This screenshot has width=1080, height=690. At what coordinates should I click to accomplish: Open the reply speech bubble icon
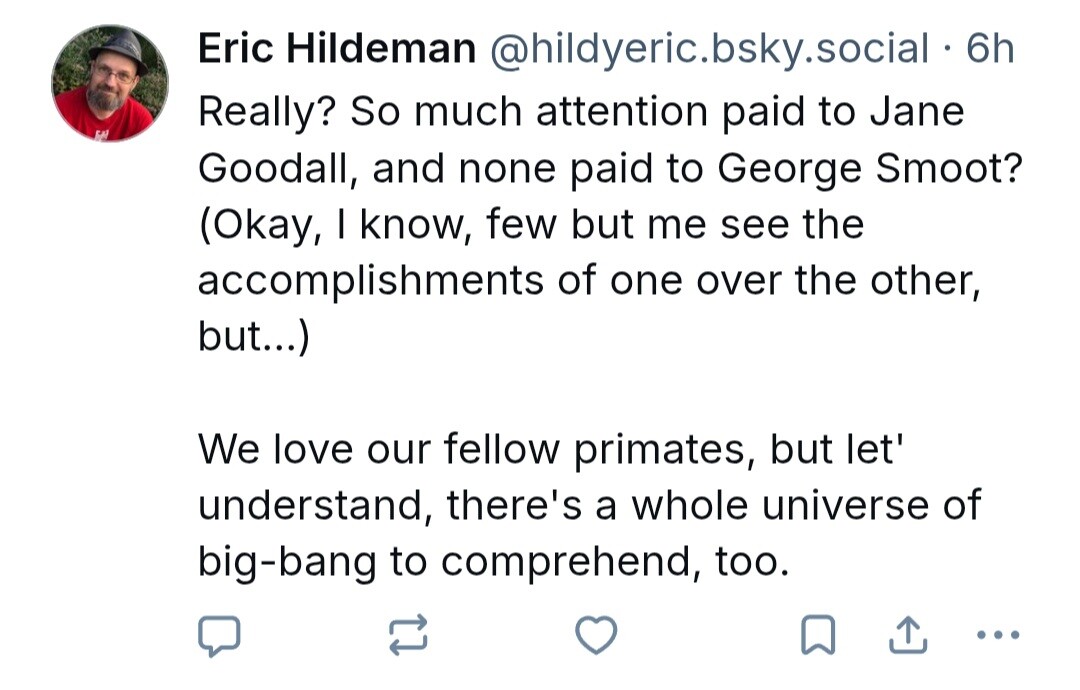point(219,635)
